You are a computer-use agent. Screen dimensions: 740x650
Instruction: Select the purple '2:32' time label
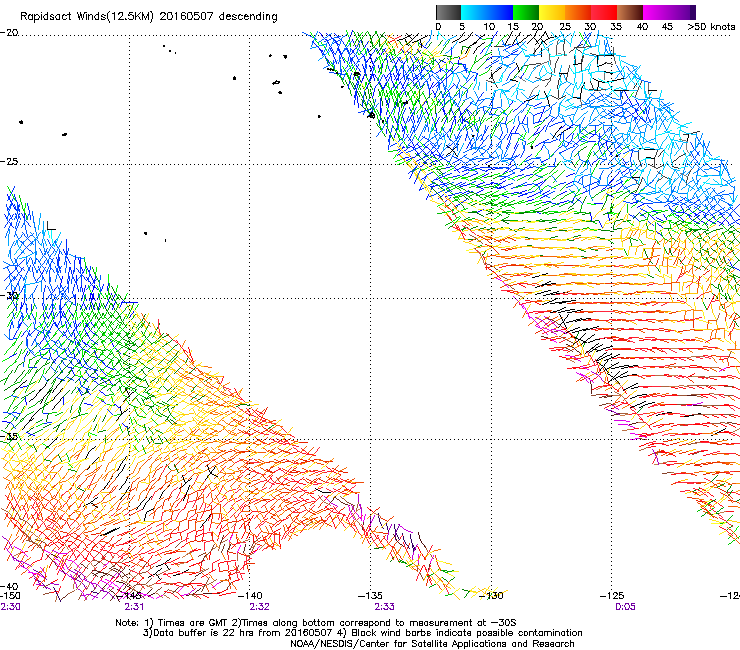(x=260, y=607)
